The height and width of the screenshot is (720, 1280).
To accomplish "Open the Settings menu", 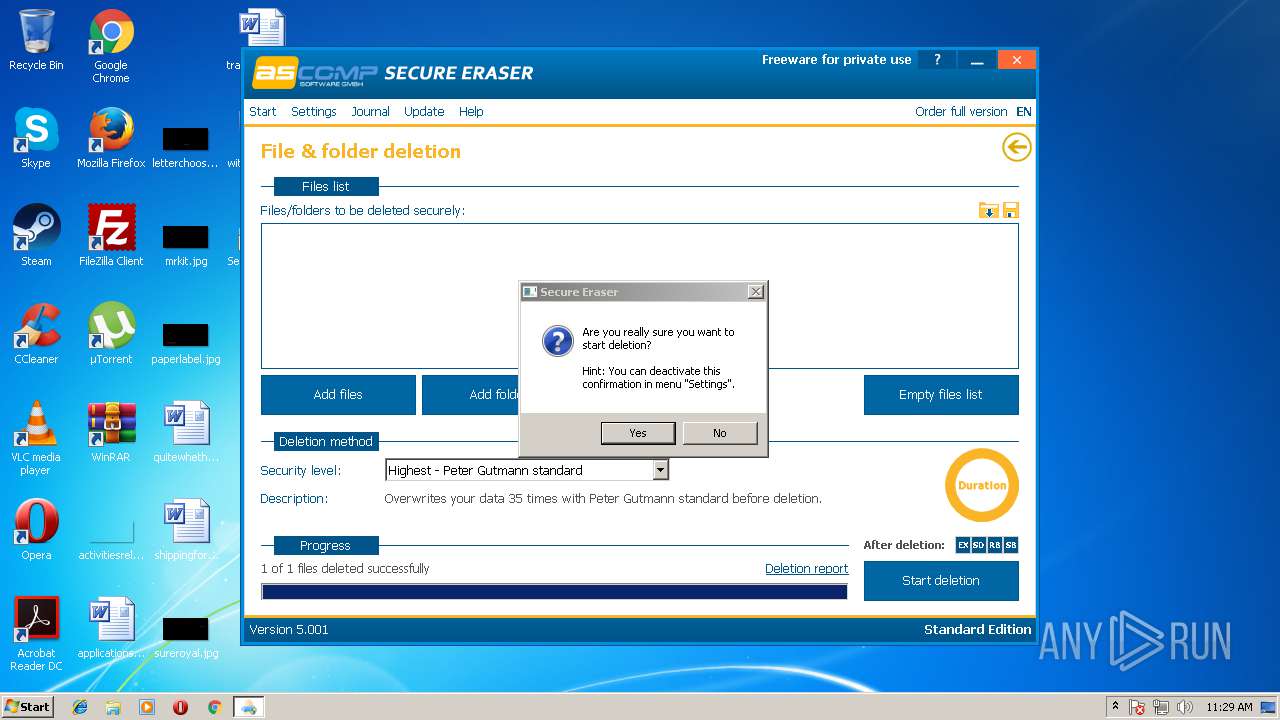I will (x=314, y=112).
